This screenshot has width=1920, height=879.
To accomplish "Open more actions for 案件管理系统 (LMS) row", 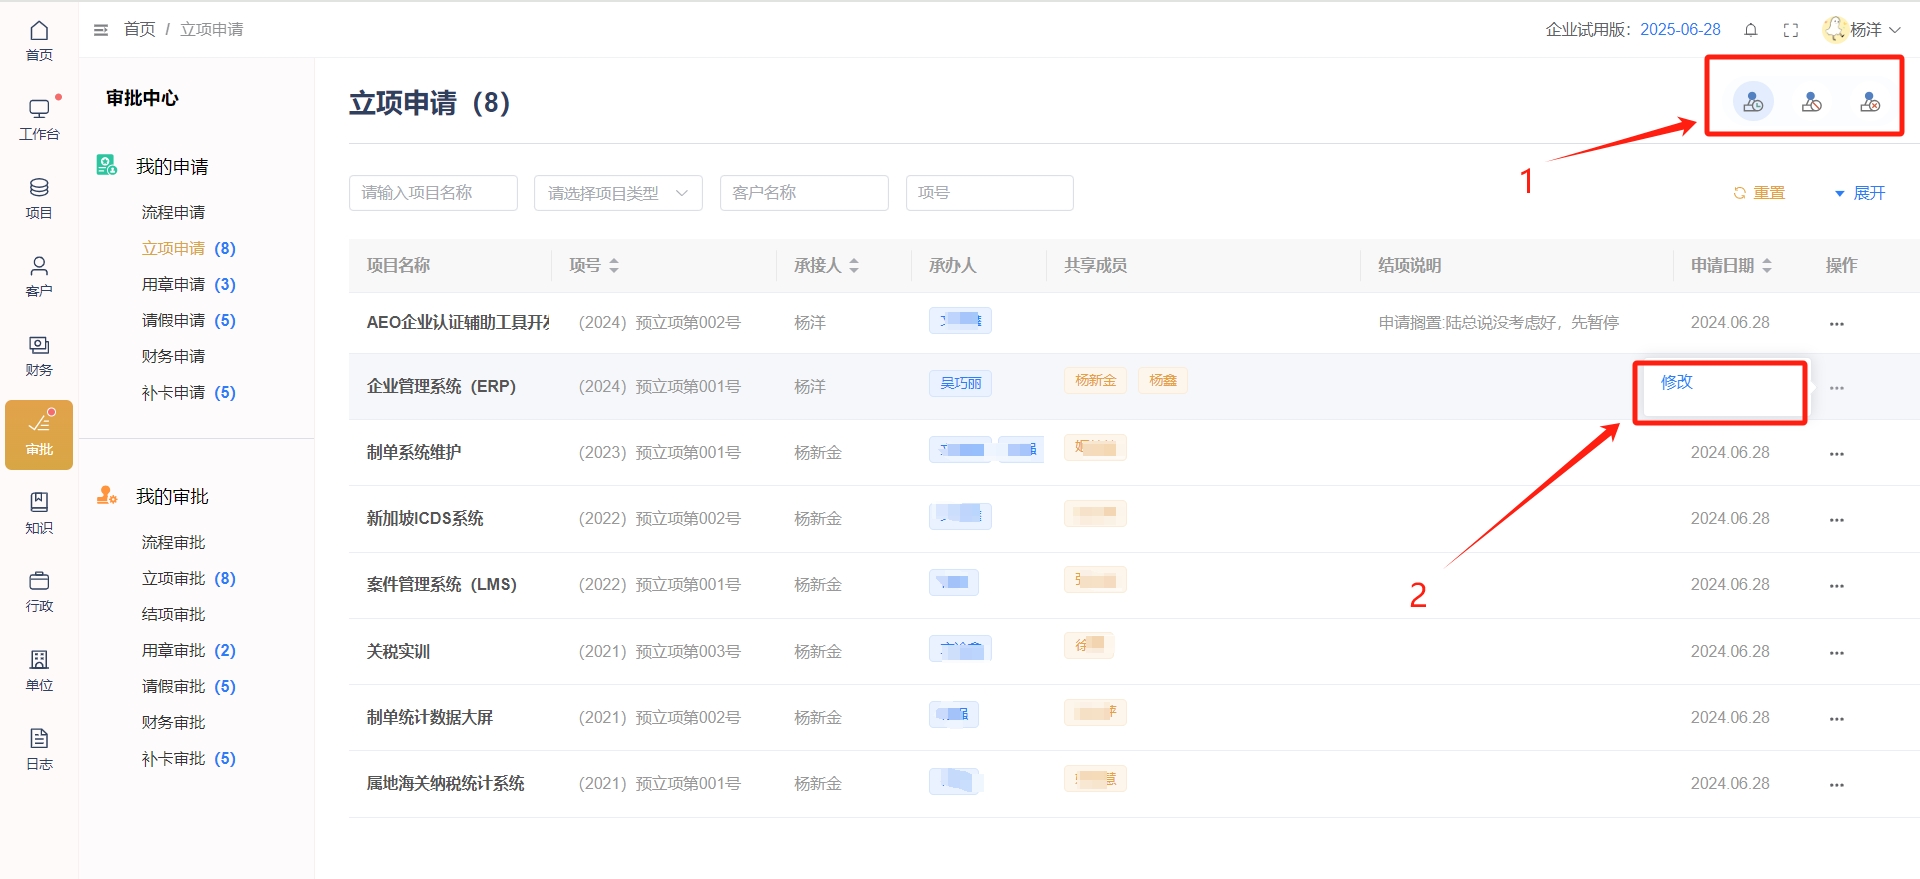I will 1837,585.
